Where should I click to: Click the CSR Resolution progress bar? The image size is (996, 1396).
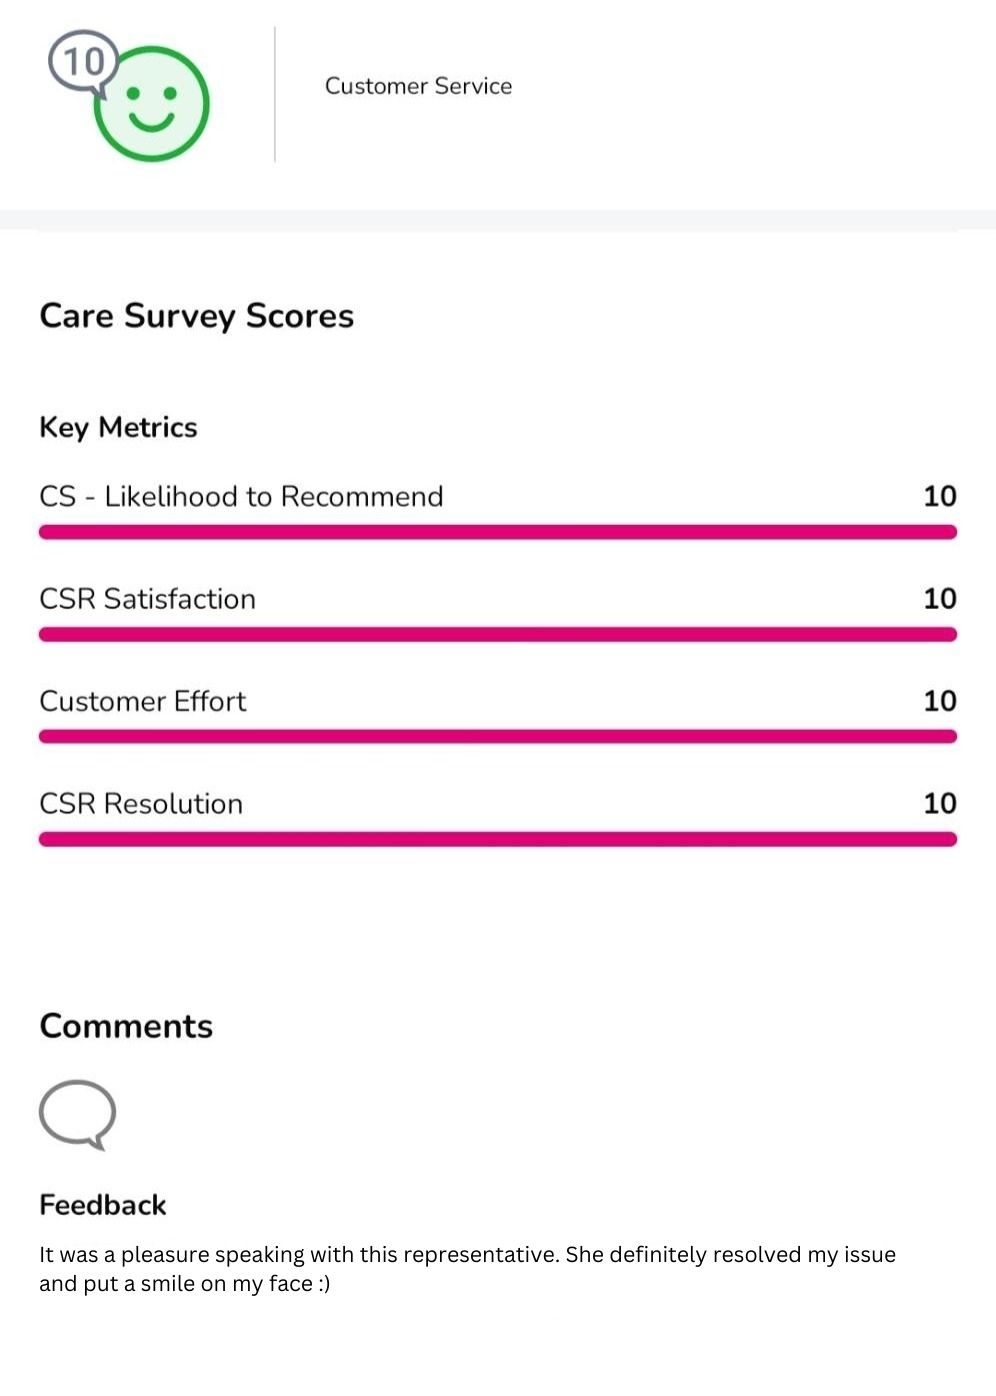coord(497,839)
